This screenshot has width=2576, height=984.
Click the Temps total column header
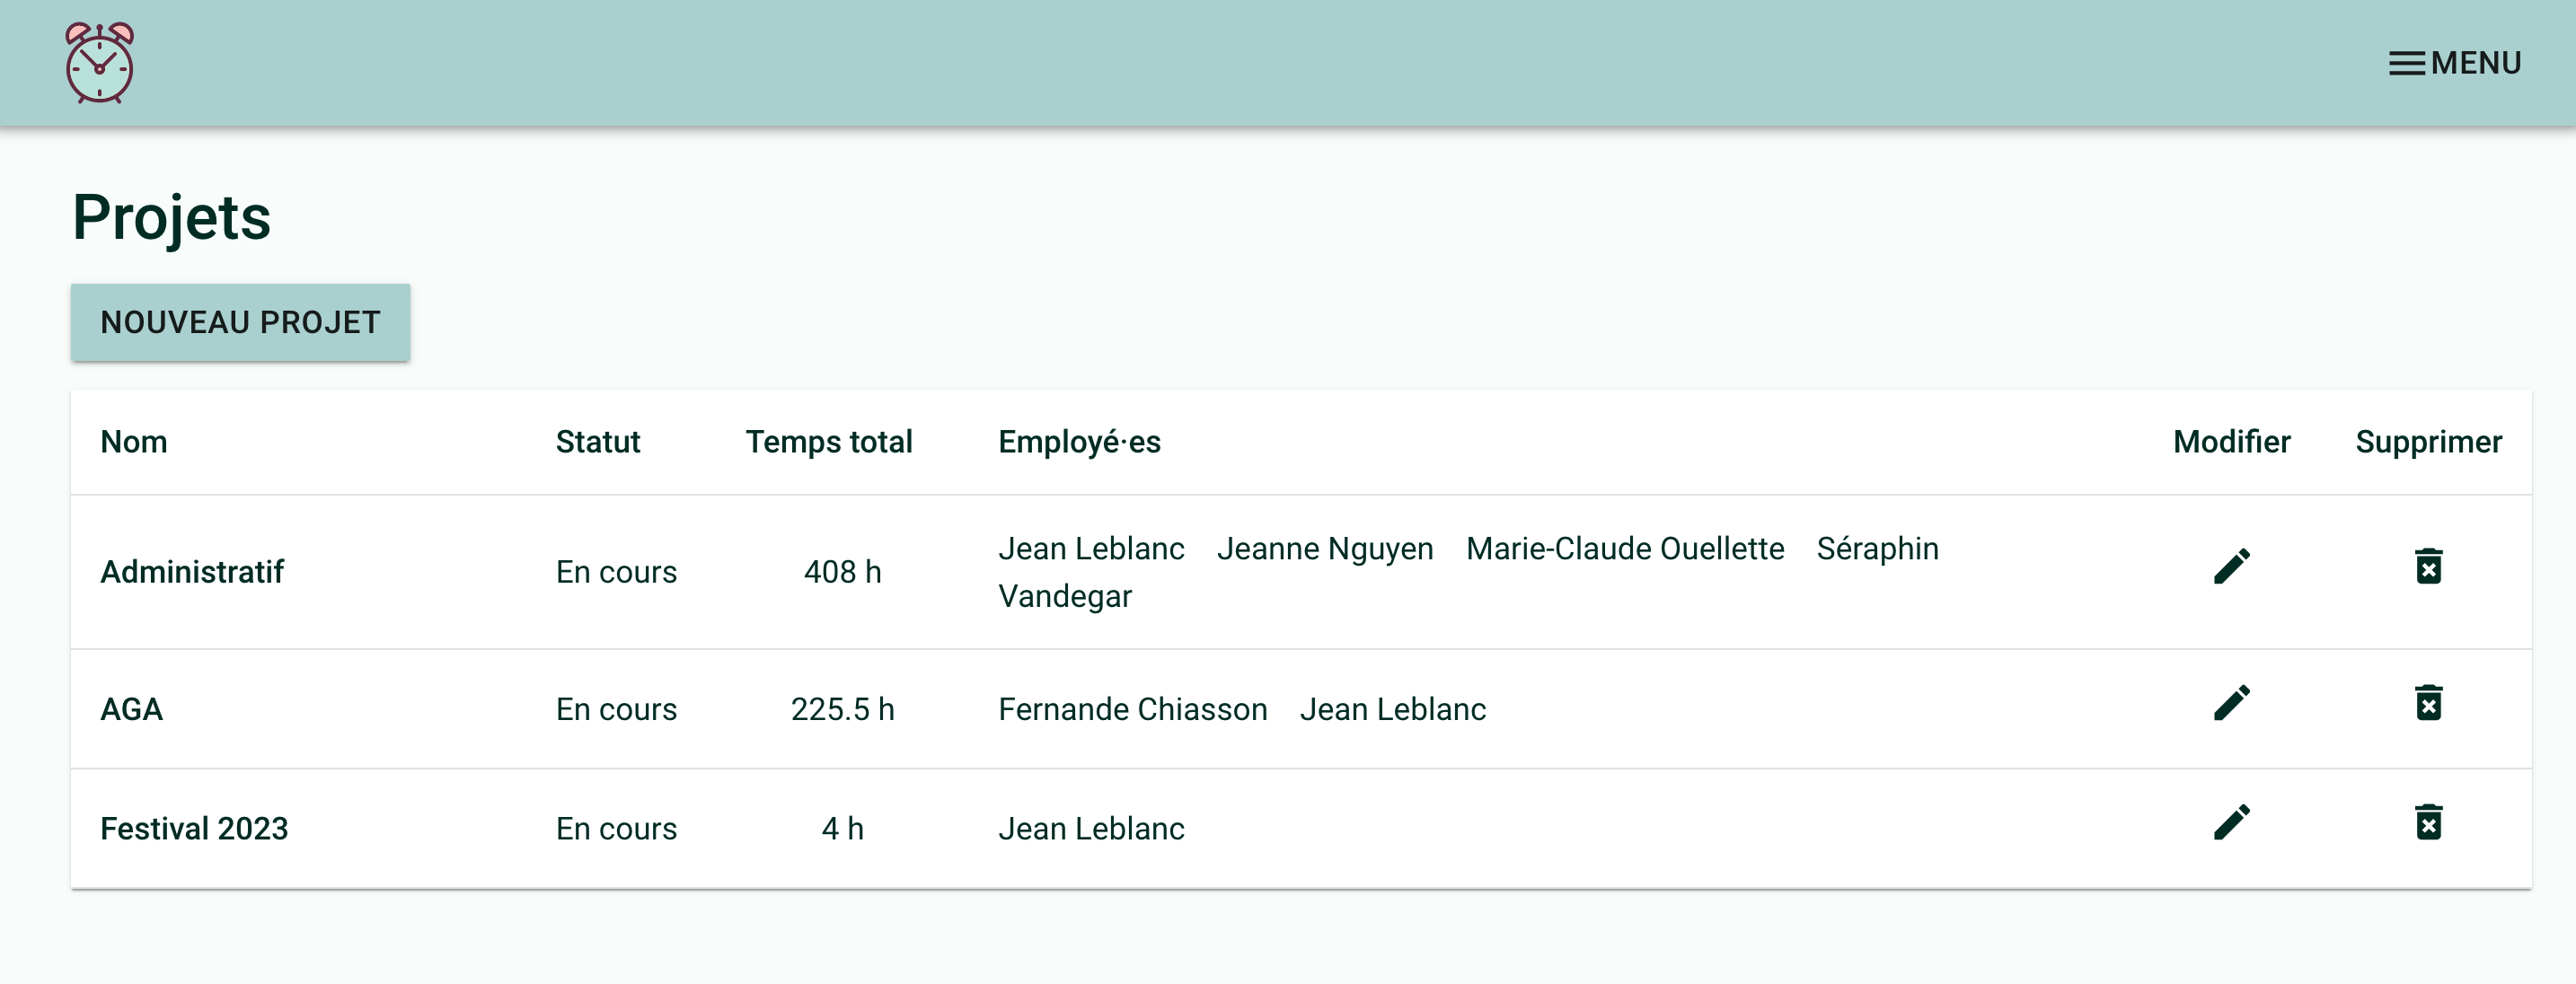click(x=829, y=441)
